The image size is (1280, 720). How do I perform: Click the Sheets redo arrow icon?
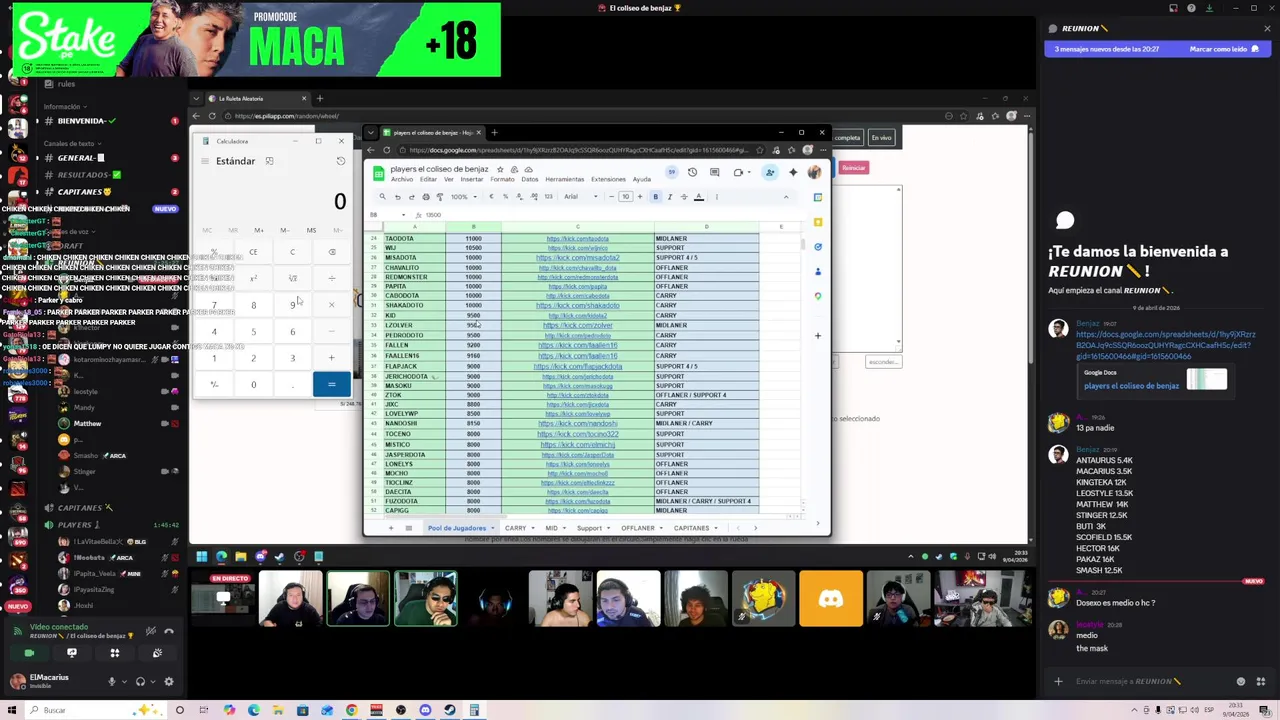(x=412, y=197)
